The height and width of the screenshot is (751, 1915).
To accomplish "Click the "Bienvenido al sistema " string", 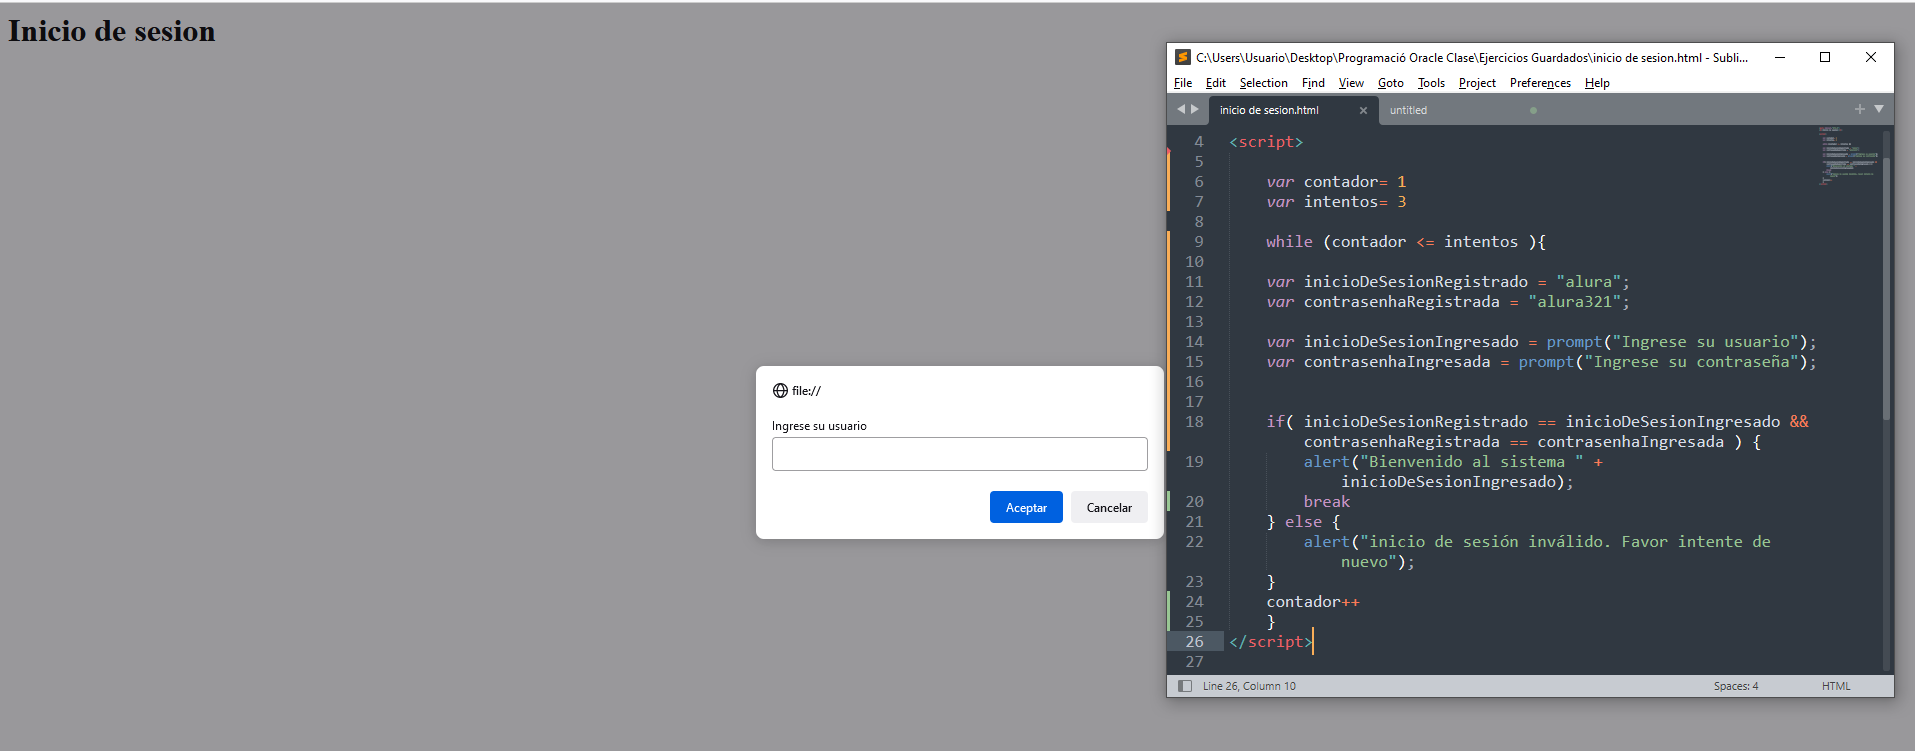I will (1472, 462).
